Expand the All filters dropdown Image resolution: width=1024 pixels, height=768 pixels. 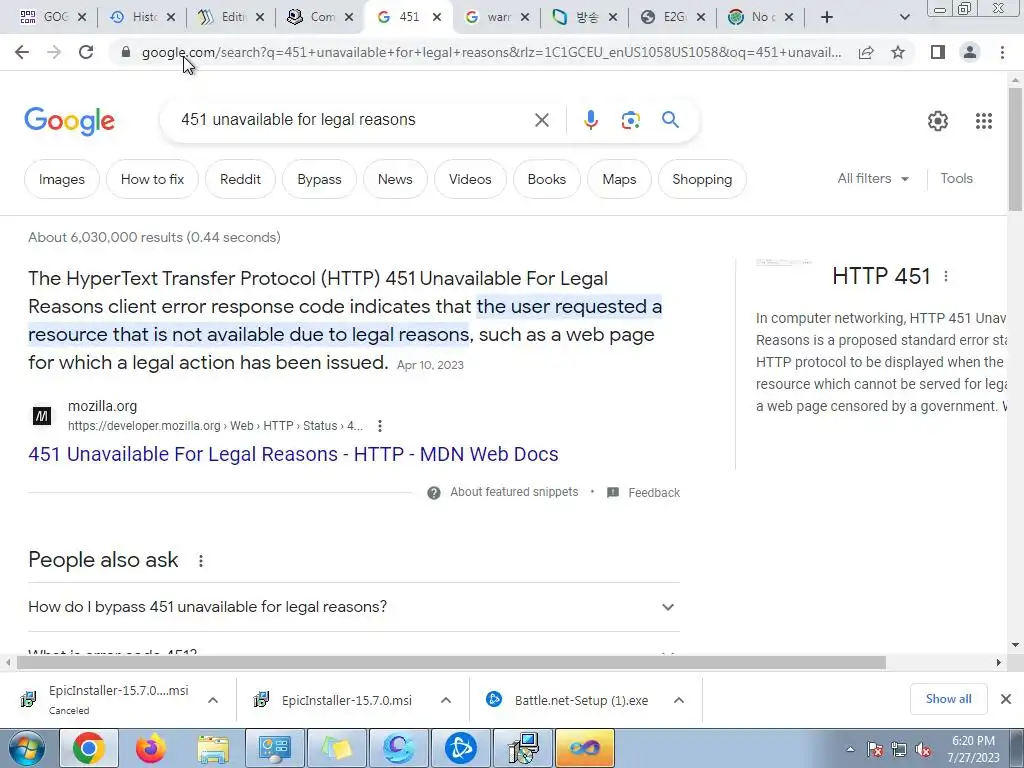tap(872, 178)
